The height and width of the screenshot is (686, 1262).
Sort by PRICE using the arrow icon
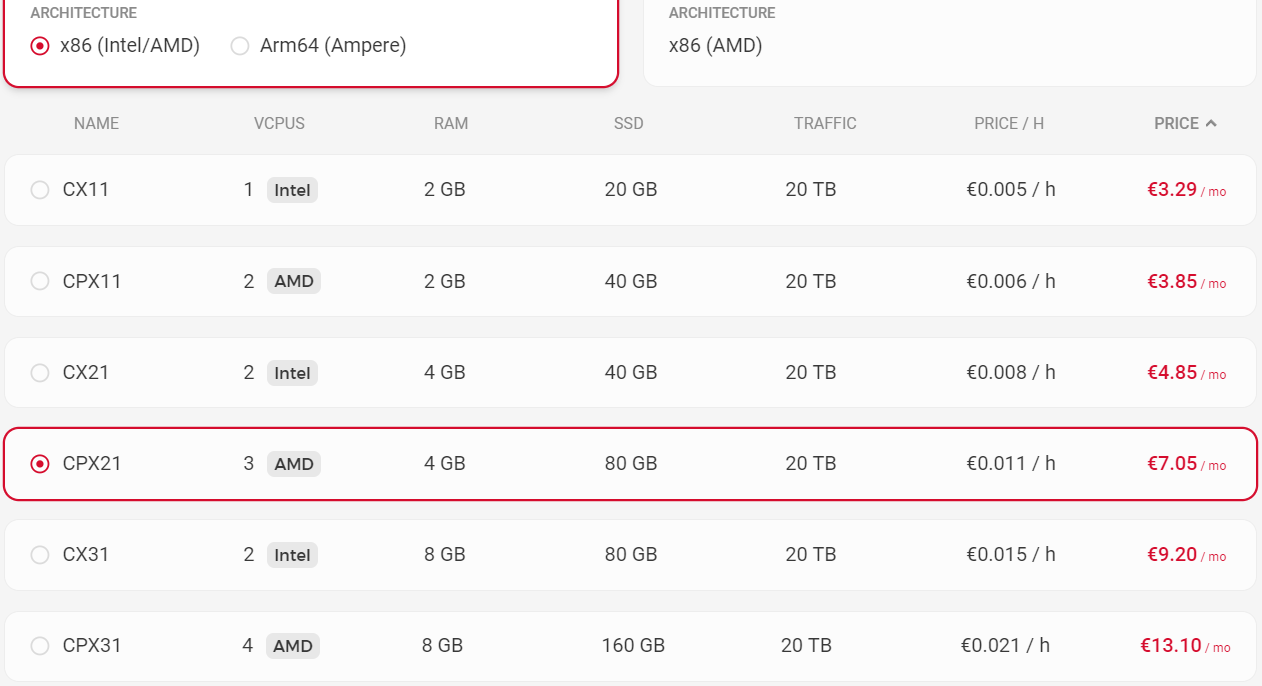[1211, 124]
